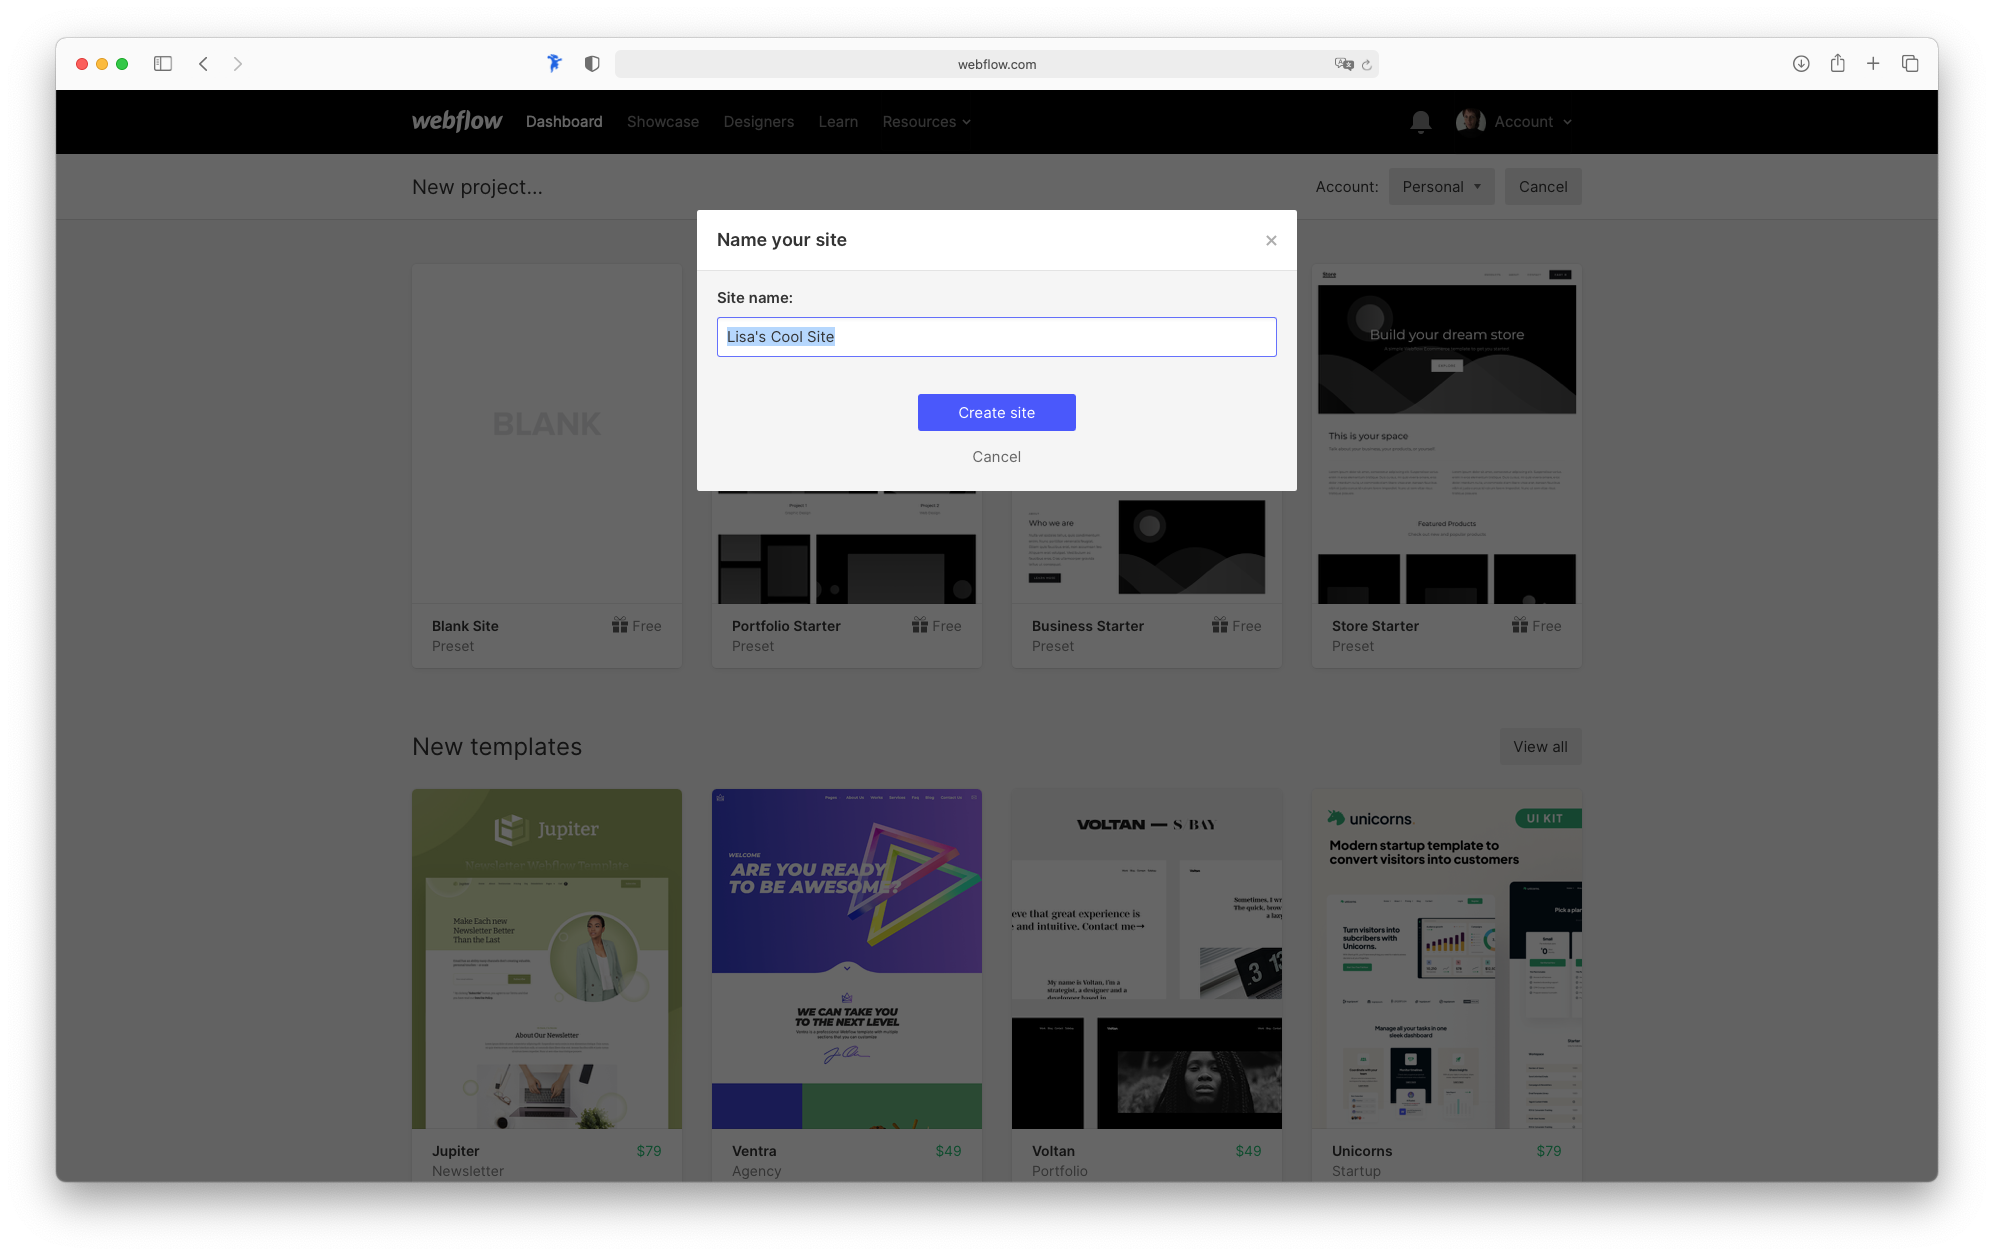Click the shield extension icon

pyautogui.click(x=591, y=63)
